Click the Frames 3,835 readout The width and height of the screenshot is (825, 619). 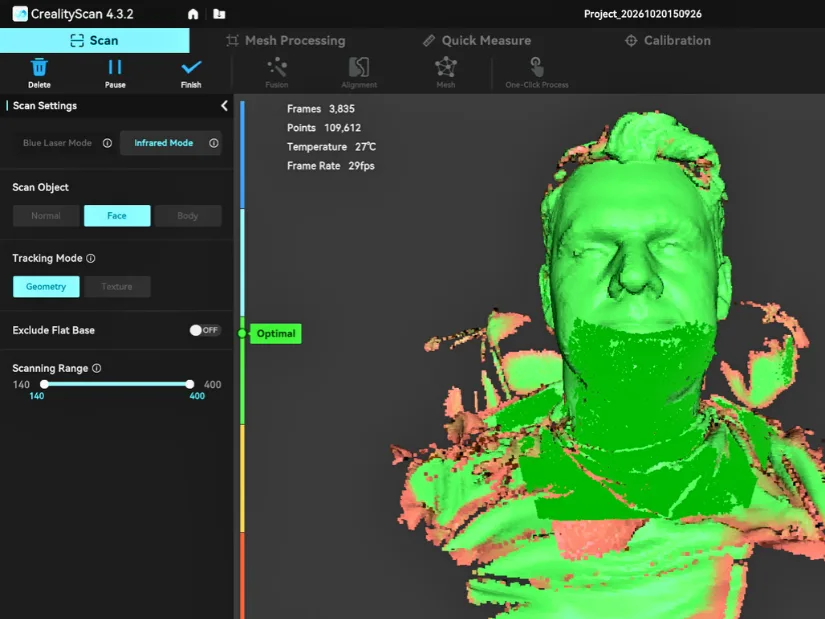321,109
